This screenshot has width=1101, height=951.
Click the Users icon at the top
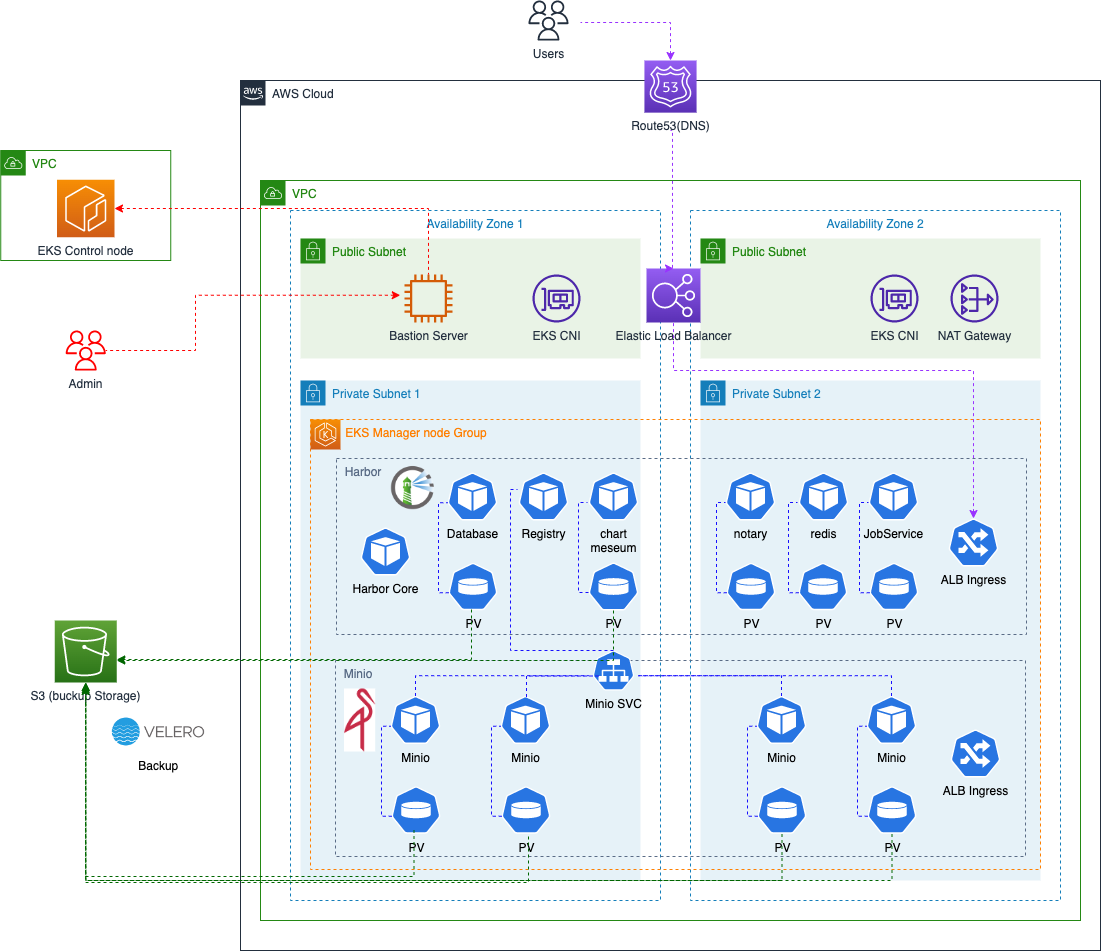(548, 21)
